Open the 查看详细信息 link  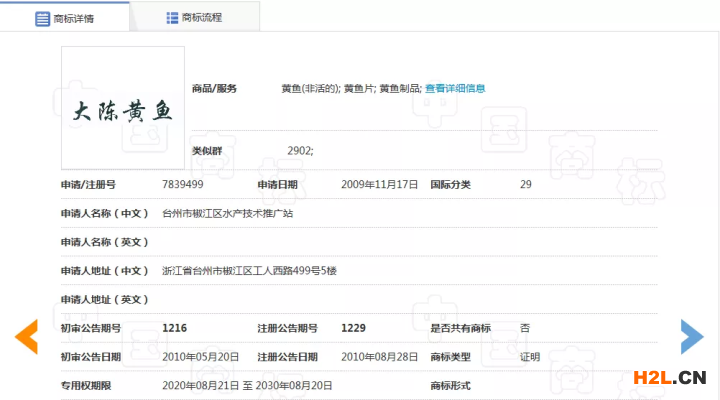(x=455, y=88)
